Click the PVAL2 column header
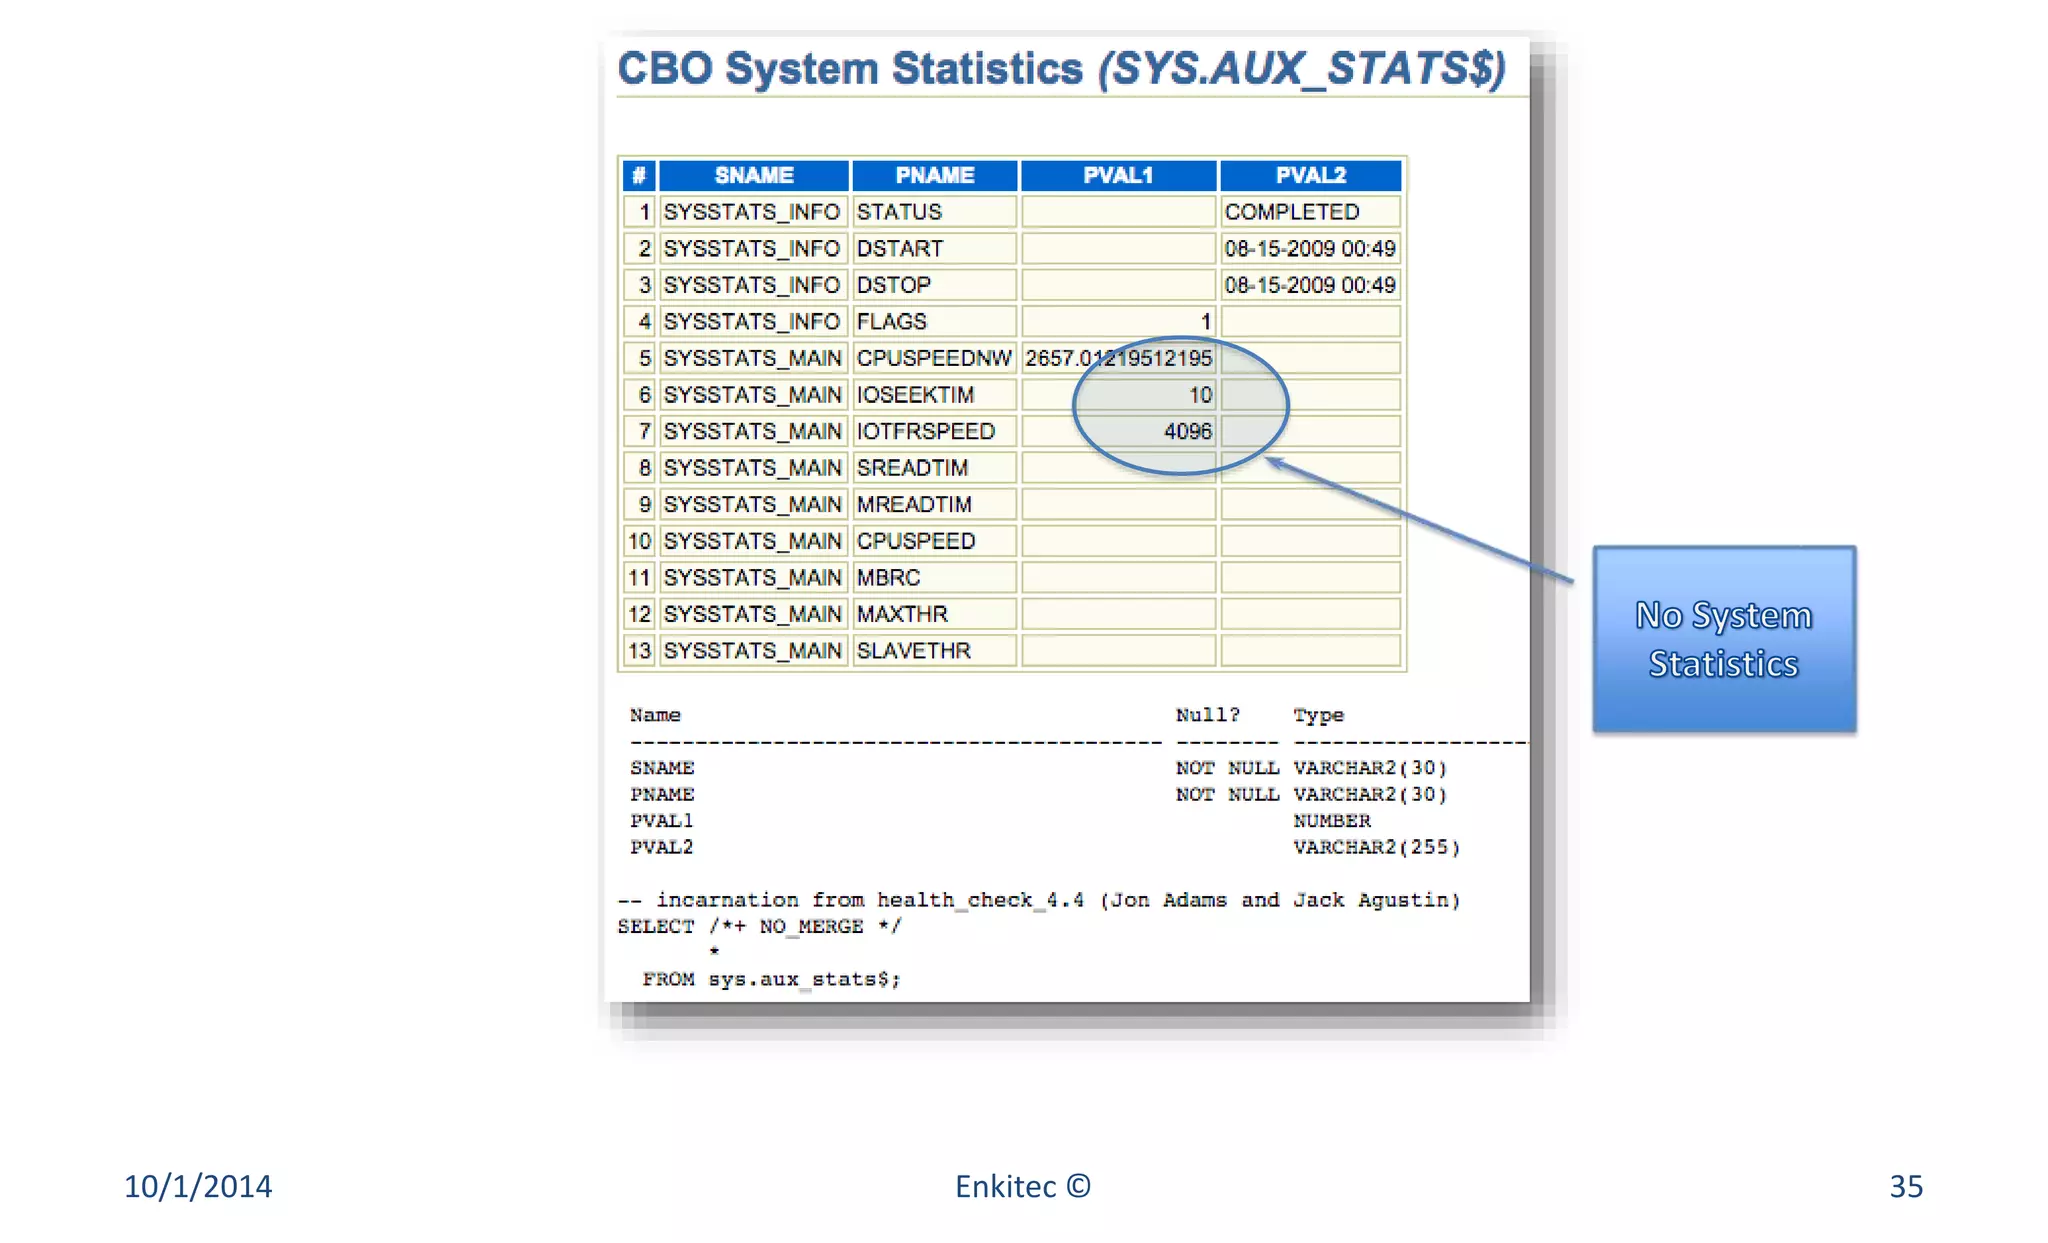This screenshot has width=2048, height=1243. point(1310,175)
